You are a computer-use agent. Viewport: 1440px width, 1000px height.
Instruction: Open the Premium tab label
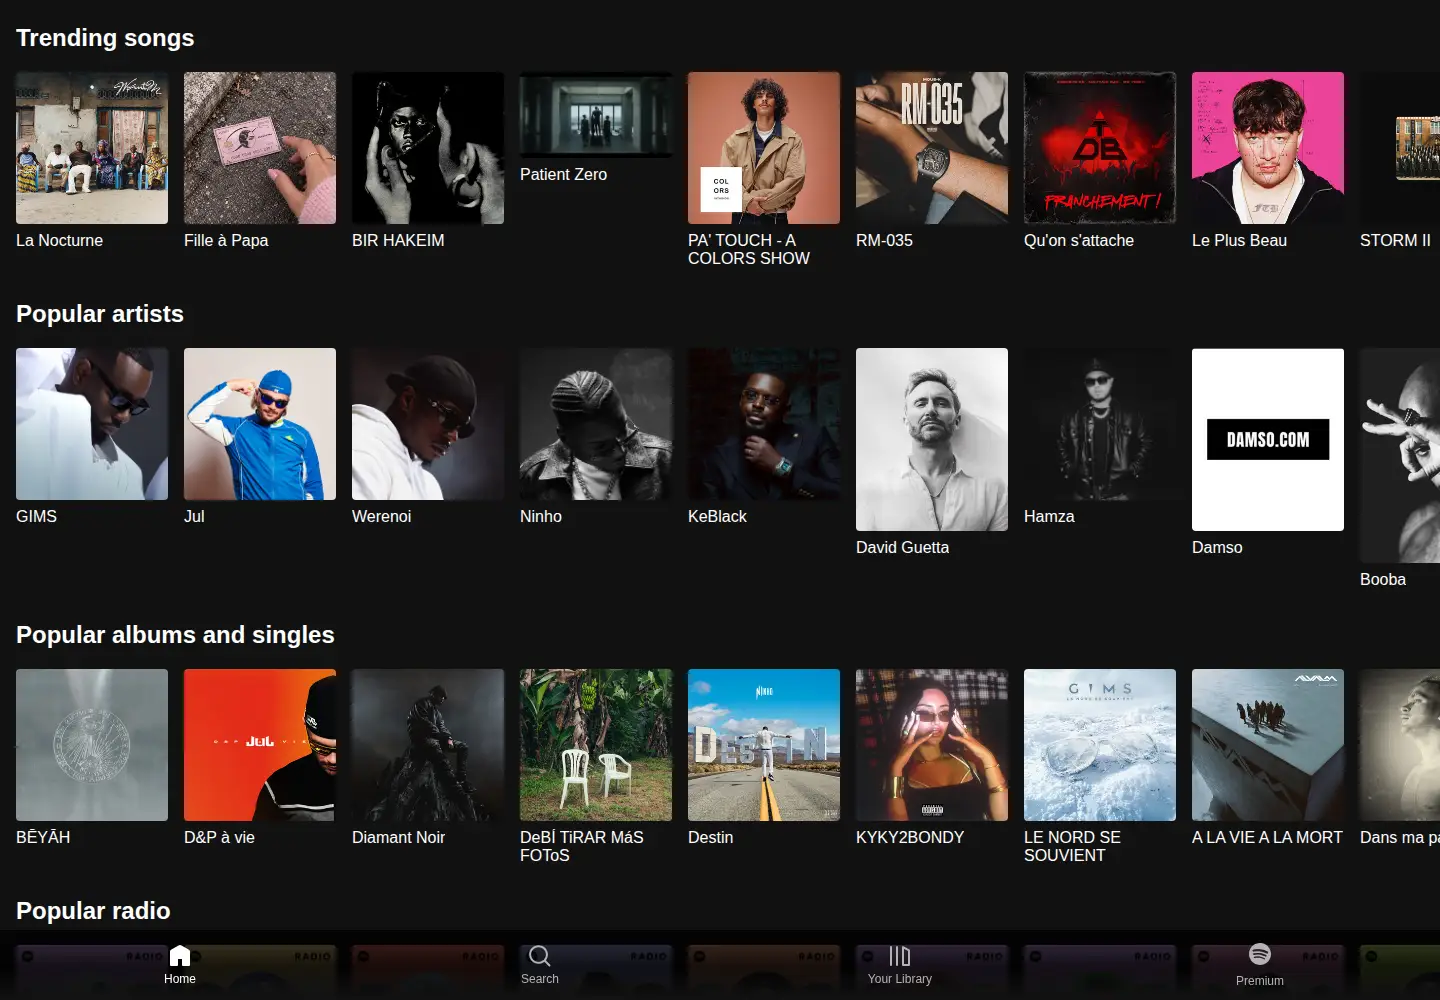(x=1260, y=981)
